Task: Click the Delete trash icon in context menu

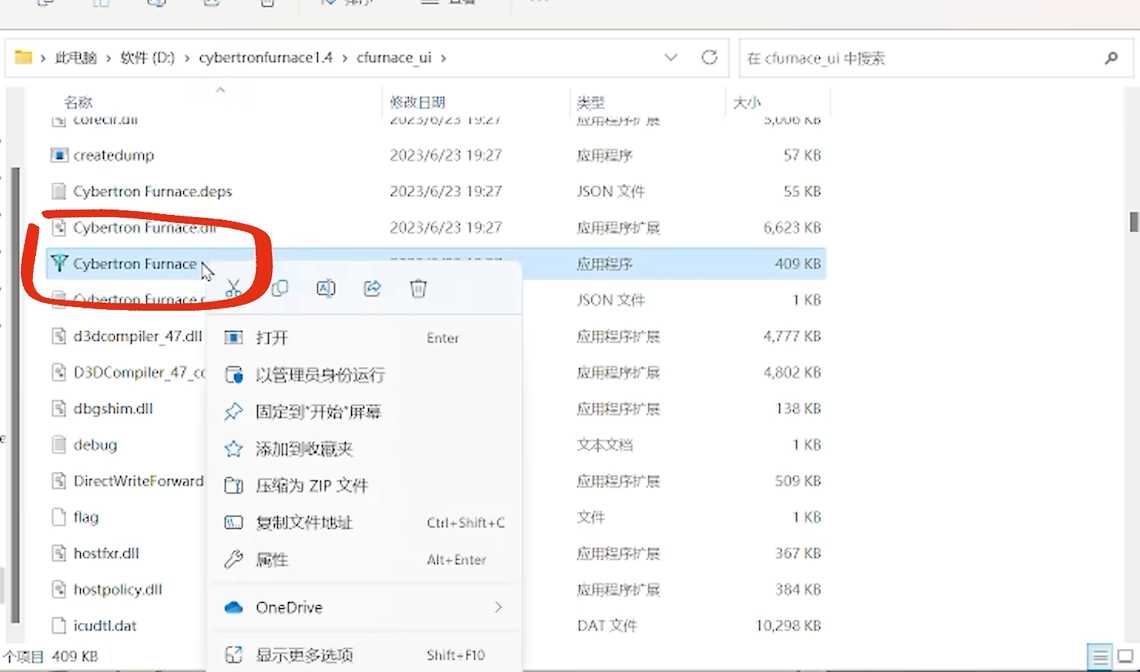Action: tap(418, 289)
